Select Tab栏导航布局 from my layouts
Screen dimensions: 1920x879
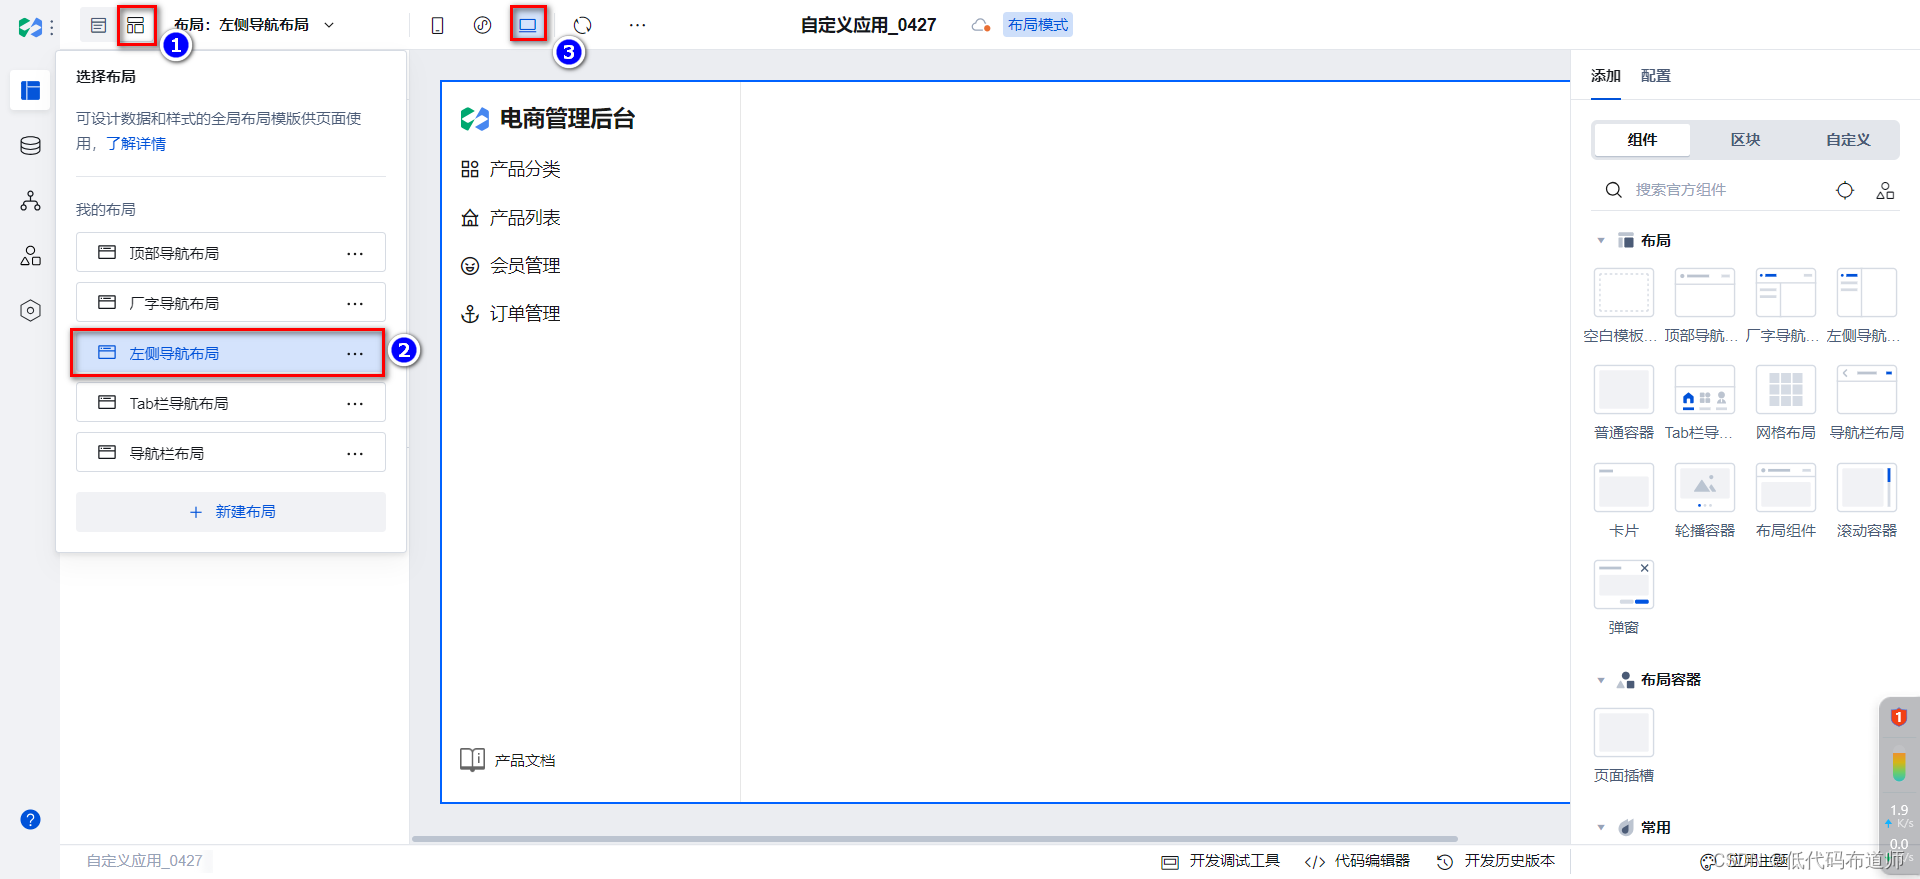click(231, 403)
